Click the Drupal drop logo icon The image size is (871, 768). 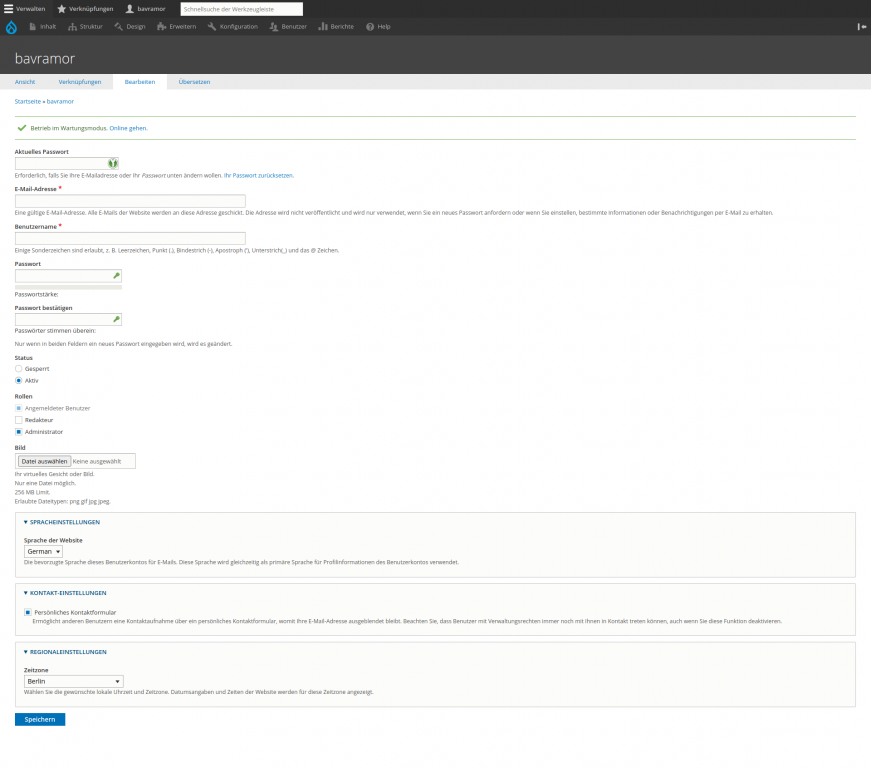(11, 27)
